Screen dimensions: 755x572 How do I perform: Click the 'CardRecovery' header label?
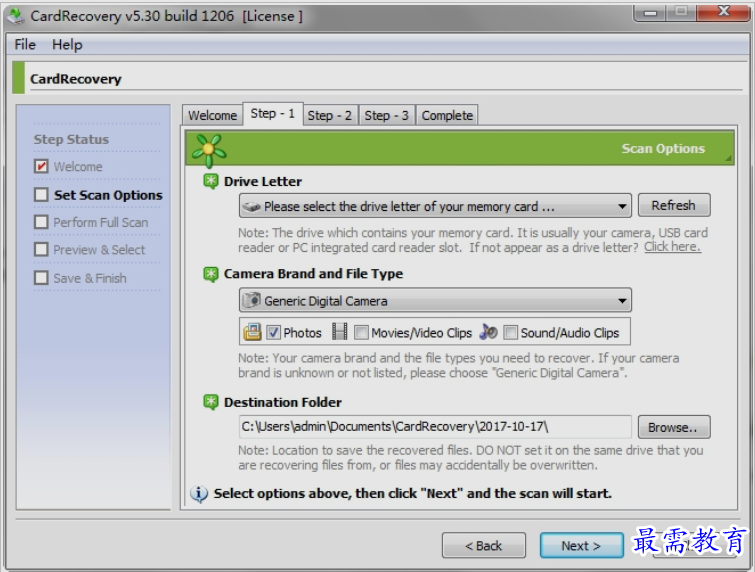click(x=76, y=79)
